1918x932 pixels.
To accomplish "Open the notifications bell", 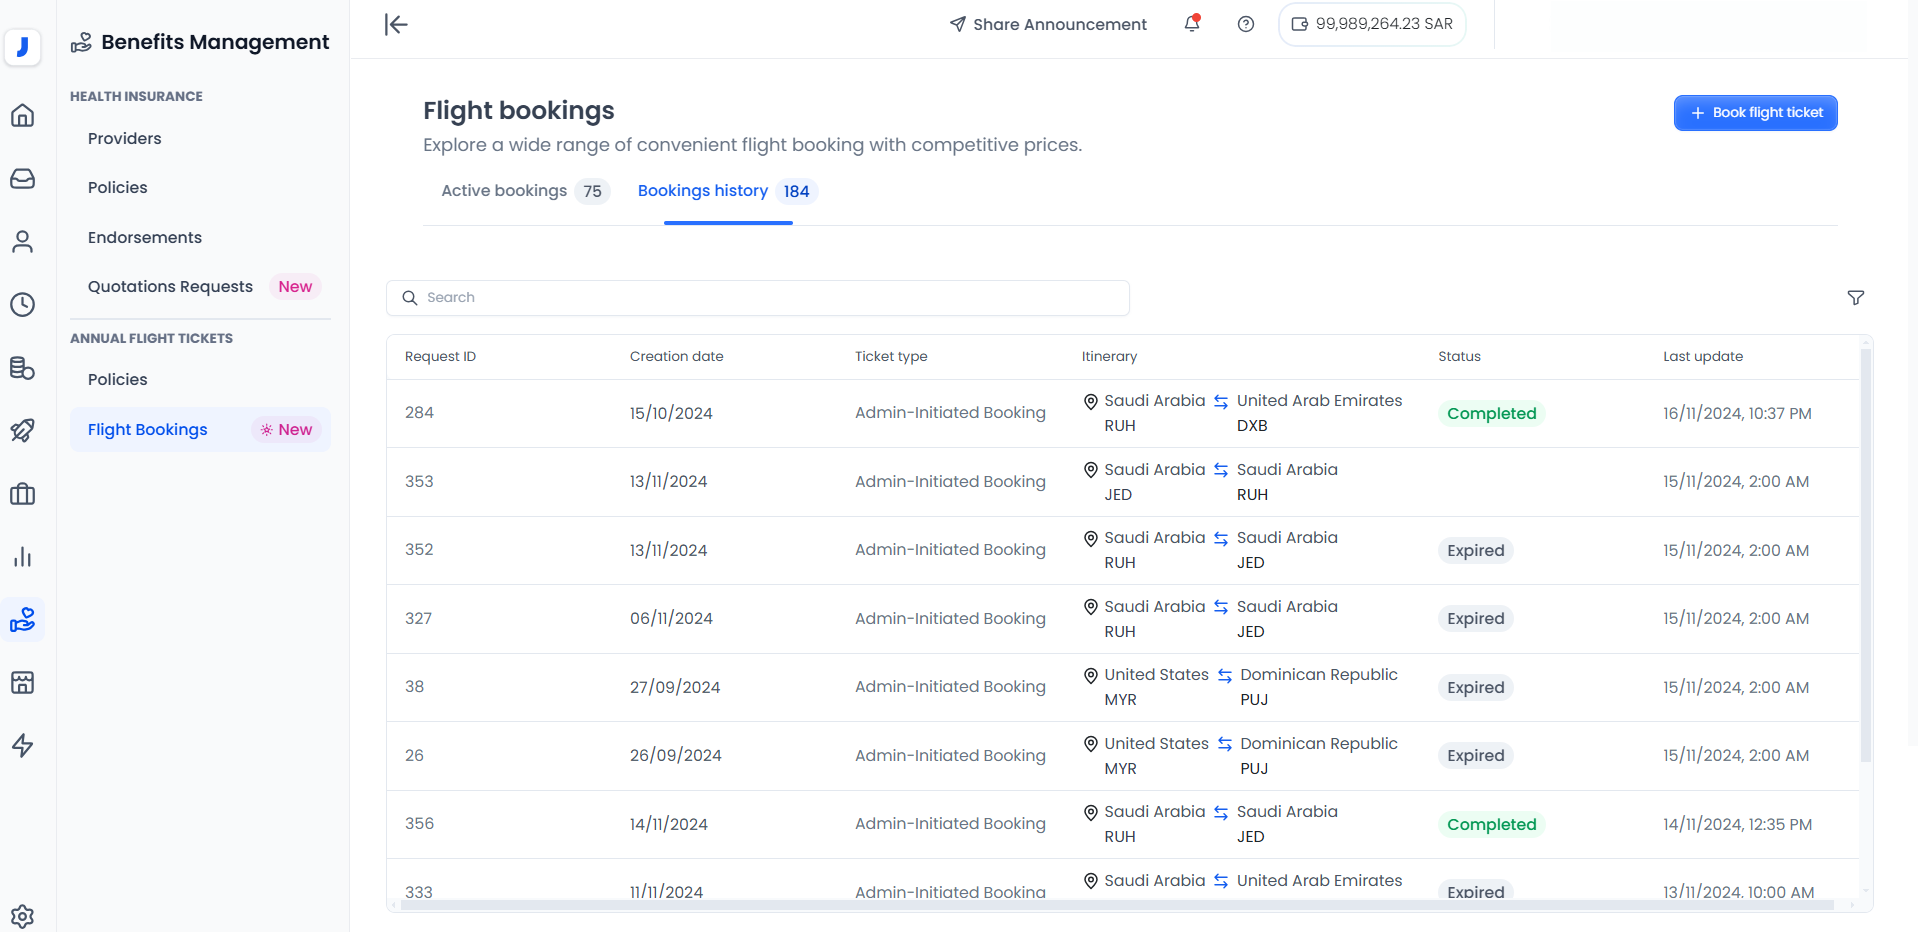I will [1191, 24].
